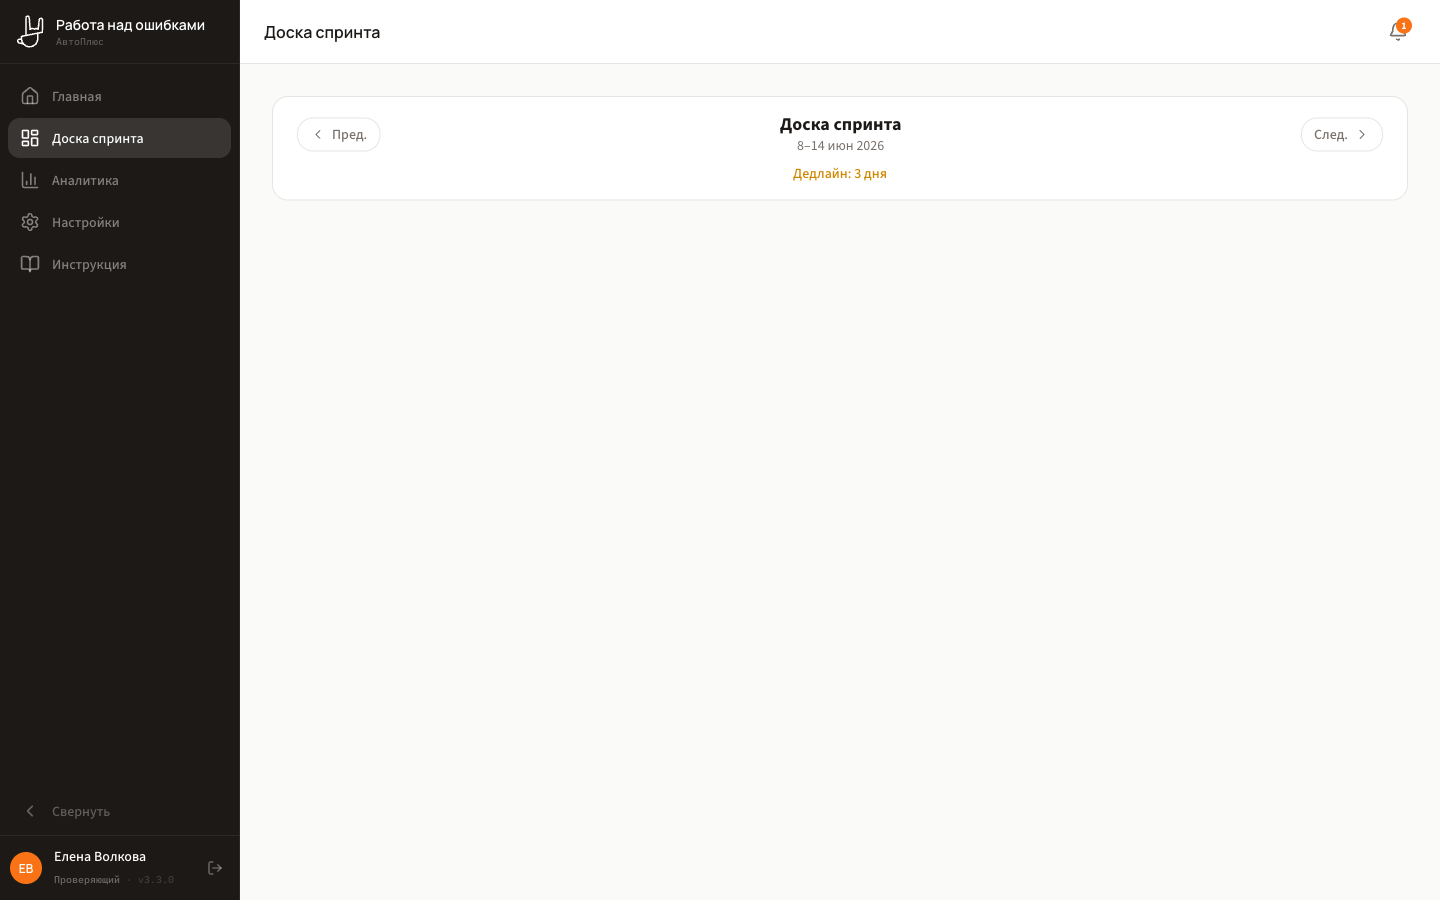Open Инструкция page
Image resolution: width=1440 pixels, height=900 pixels.
click(119, 264)
